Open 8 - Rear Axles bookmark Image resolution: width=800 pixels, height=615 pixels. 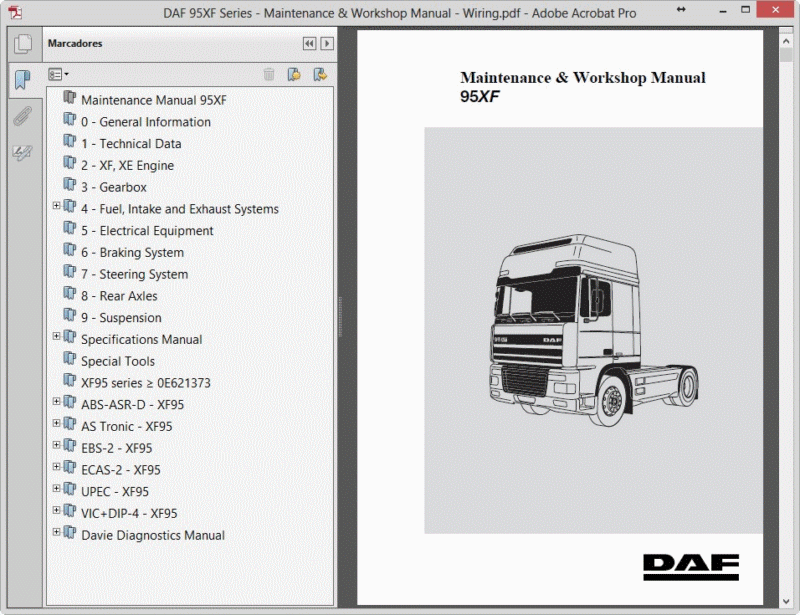pyautogui.click(x=119, y=296)
